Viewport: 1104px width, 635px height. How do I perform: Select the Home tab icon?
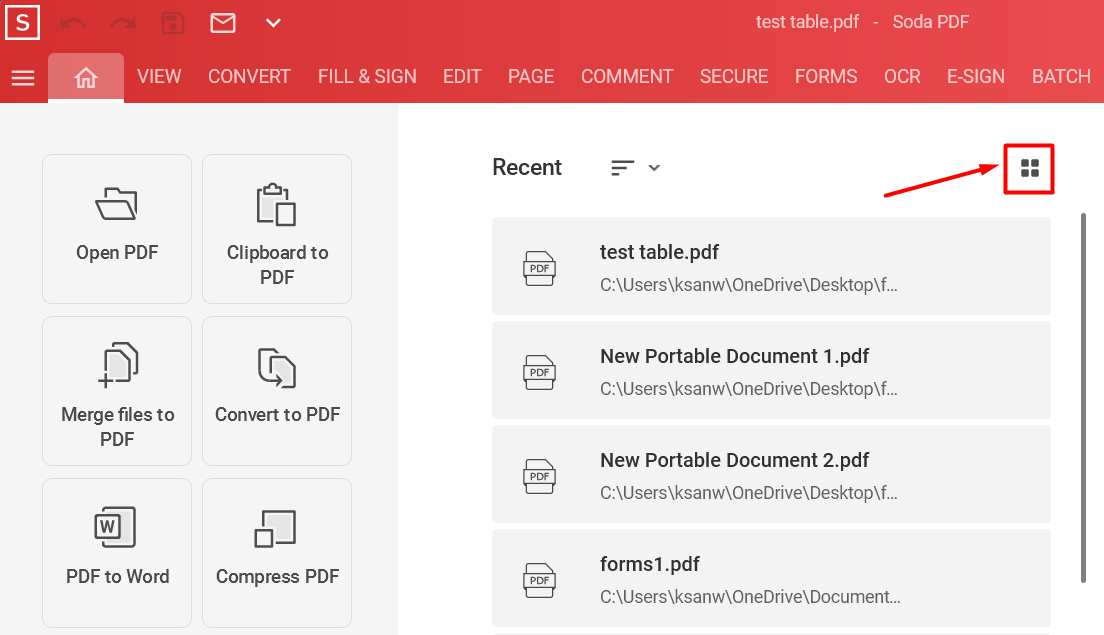(x=86, y=77)
